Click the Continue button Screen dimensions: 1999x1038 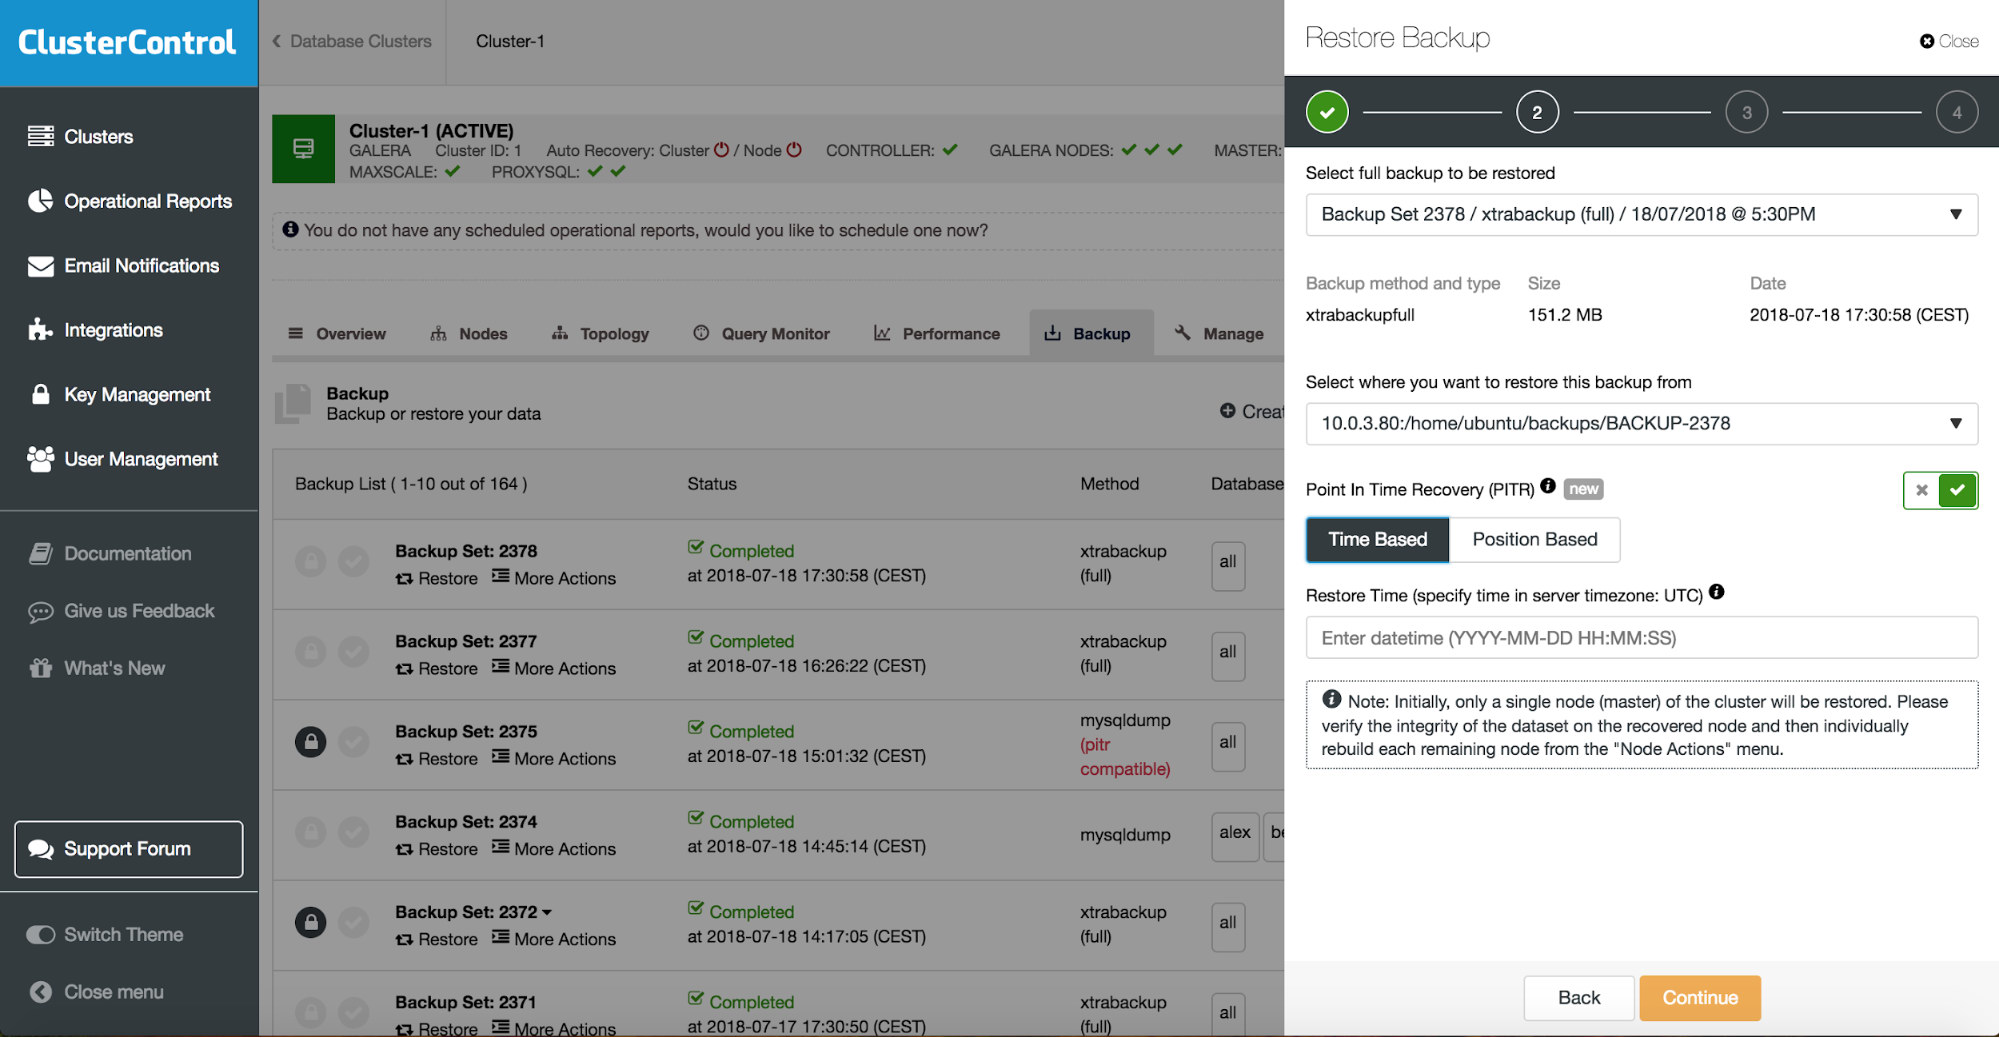click(x=1700, y=998)
